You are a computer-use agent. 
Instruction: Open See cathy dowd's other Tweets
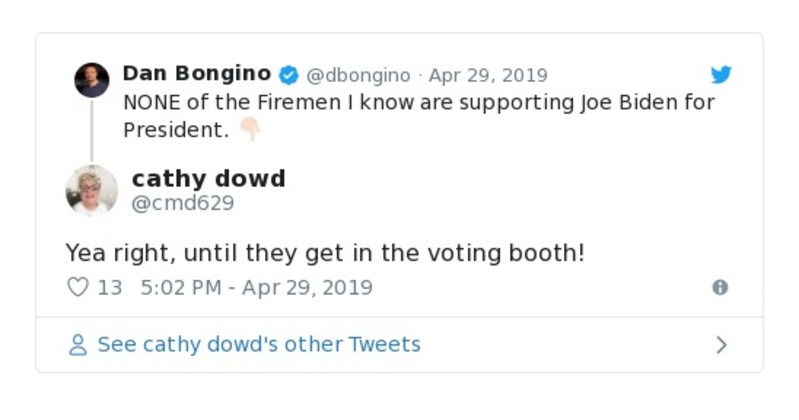(x=258, y=345)
